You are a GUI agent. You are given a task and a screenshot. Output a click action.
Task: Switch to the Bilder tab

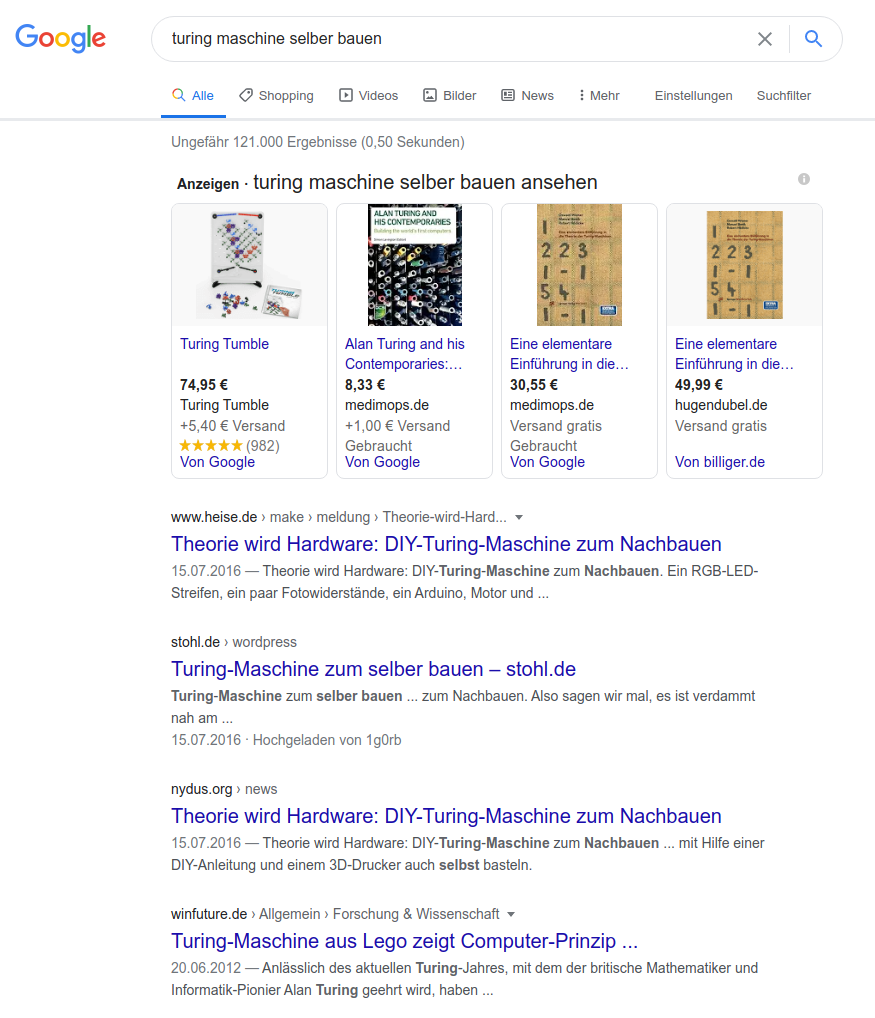click(449, 96)
